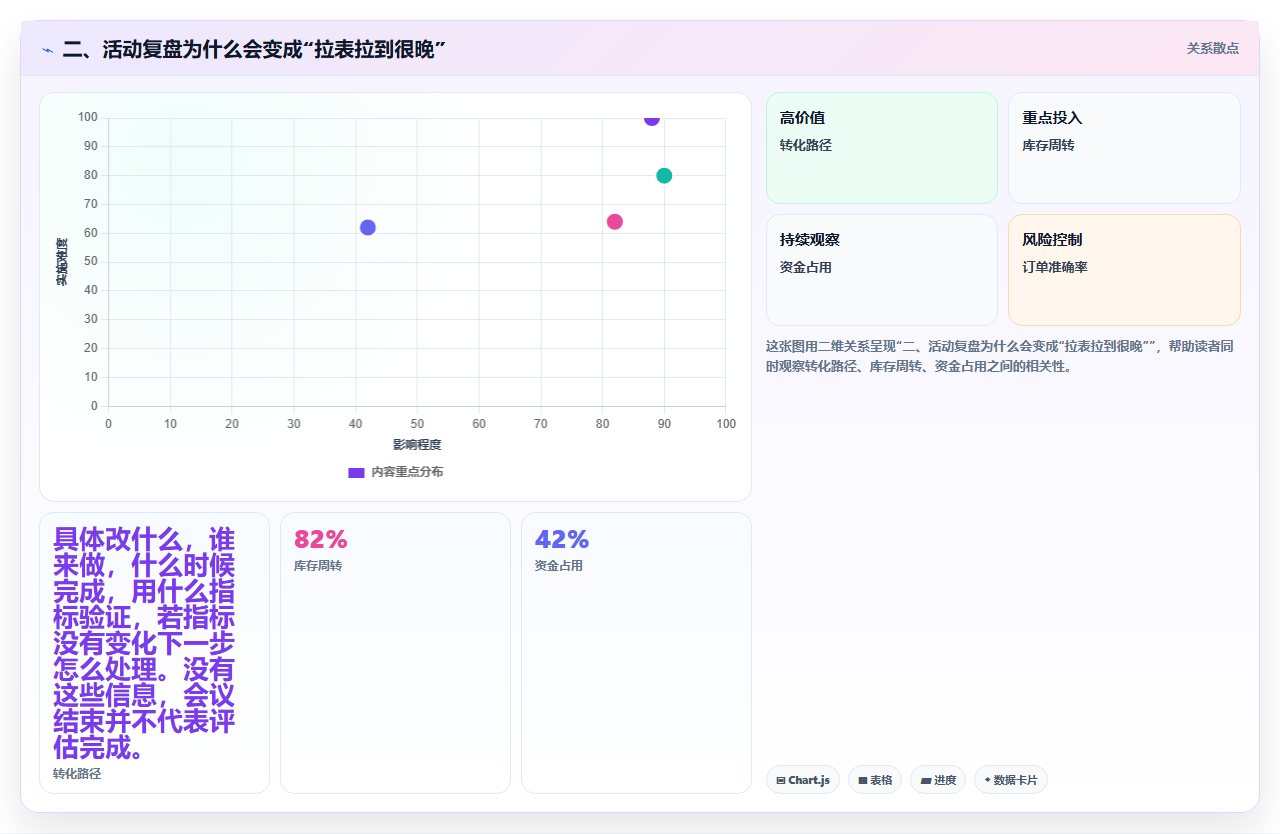Open the 持续观察 资金占用 card
The image size is (1280, 834).
pyautogui.click(x=882, y=270)
